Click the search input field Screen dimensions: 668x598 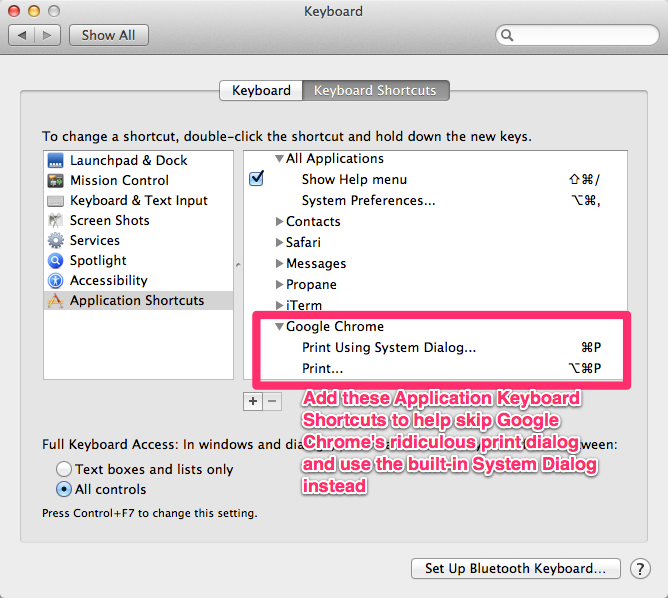(x=577, y=35)
